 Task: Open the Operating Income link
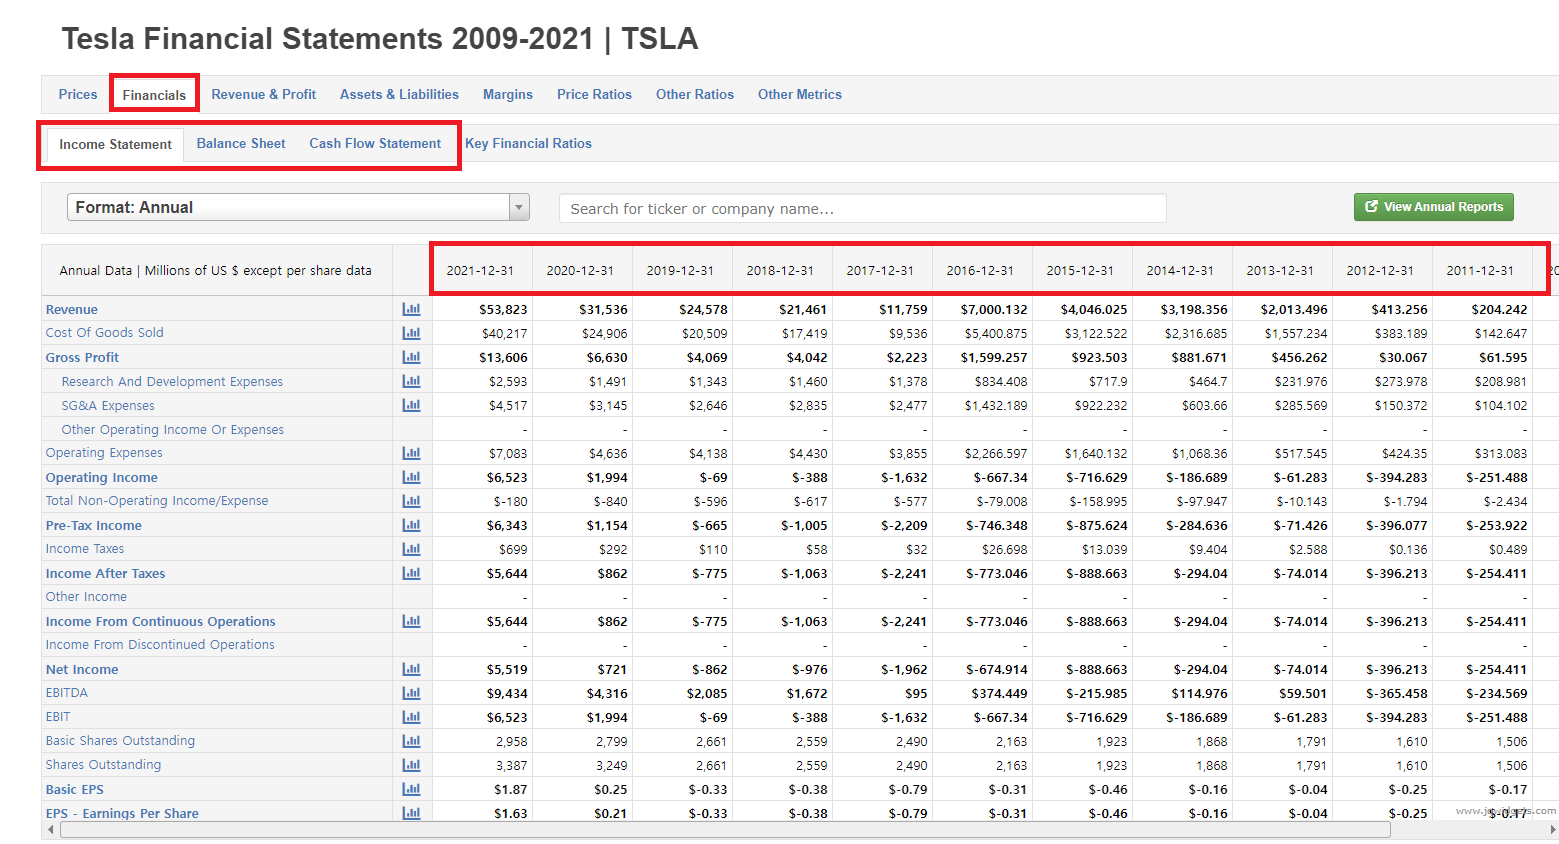(x=101, y=477)
